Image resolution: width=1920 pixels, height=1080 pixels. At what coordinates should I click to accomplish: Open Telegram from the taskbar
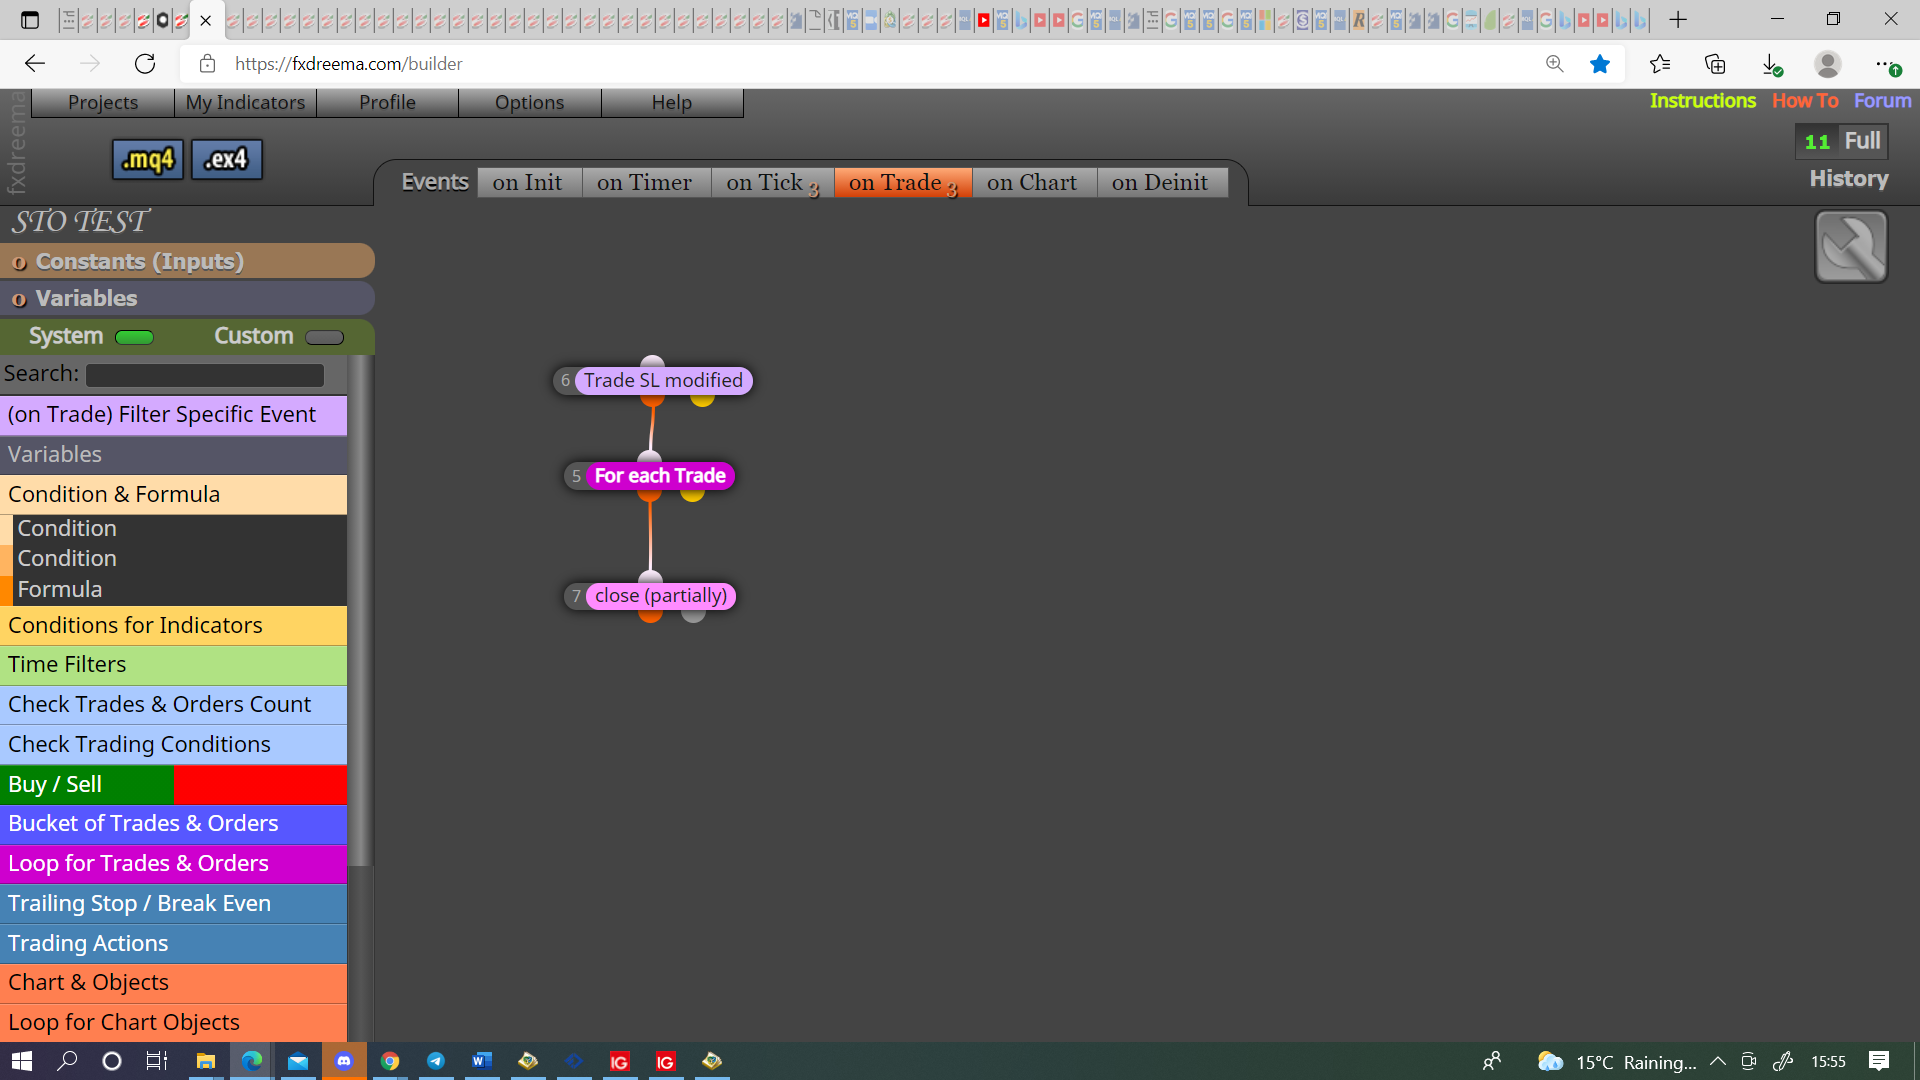pyautogui.click(x=436, y=1061)
